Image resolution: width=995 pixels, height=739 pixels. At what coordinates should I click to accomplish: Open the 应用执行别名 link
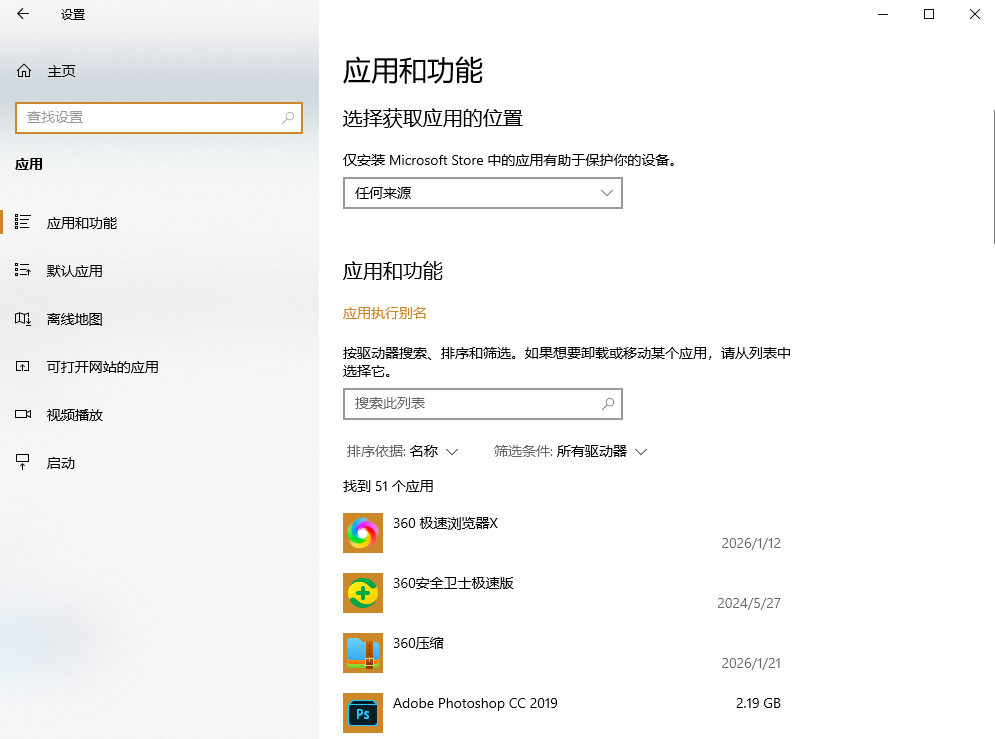(x=384, y=313)
